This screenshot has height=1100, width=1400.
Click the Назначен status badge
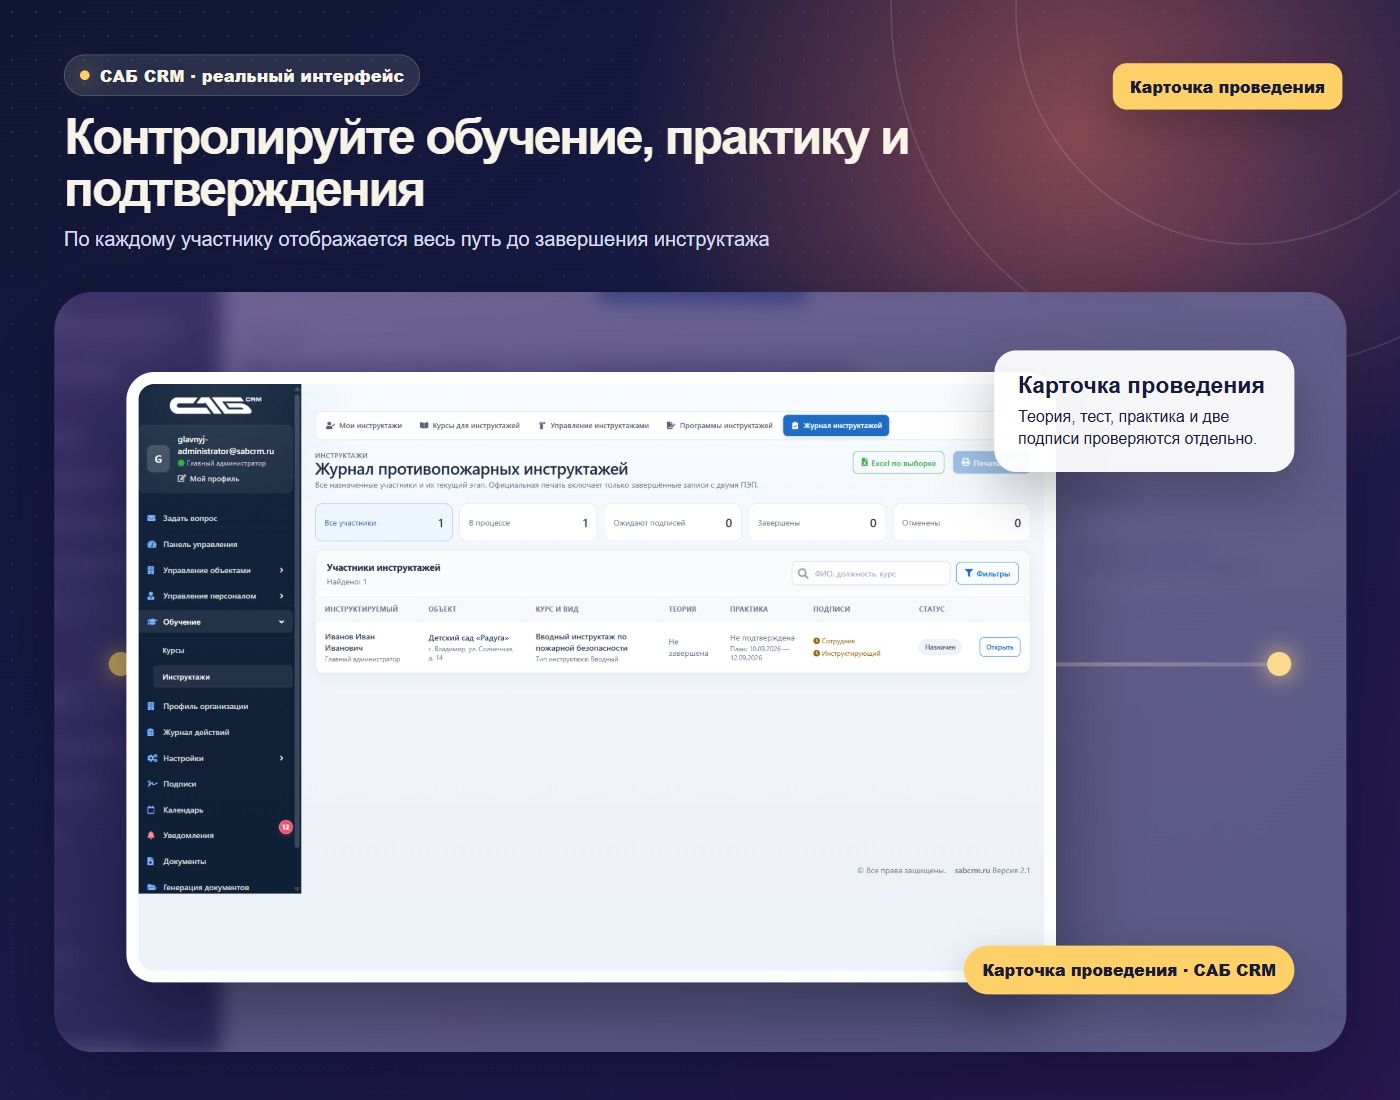tap(940, 647)
